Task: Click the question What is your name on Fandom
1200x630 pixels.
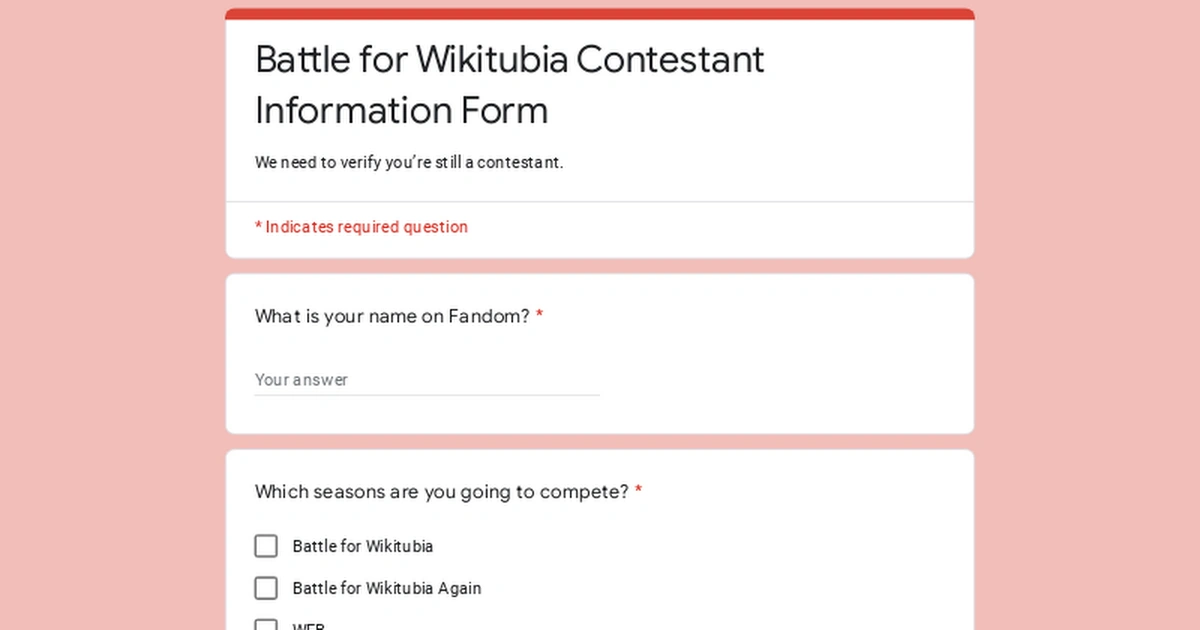Action: [390, 316]
